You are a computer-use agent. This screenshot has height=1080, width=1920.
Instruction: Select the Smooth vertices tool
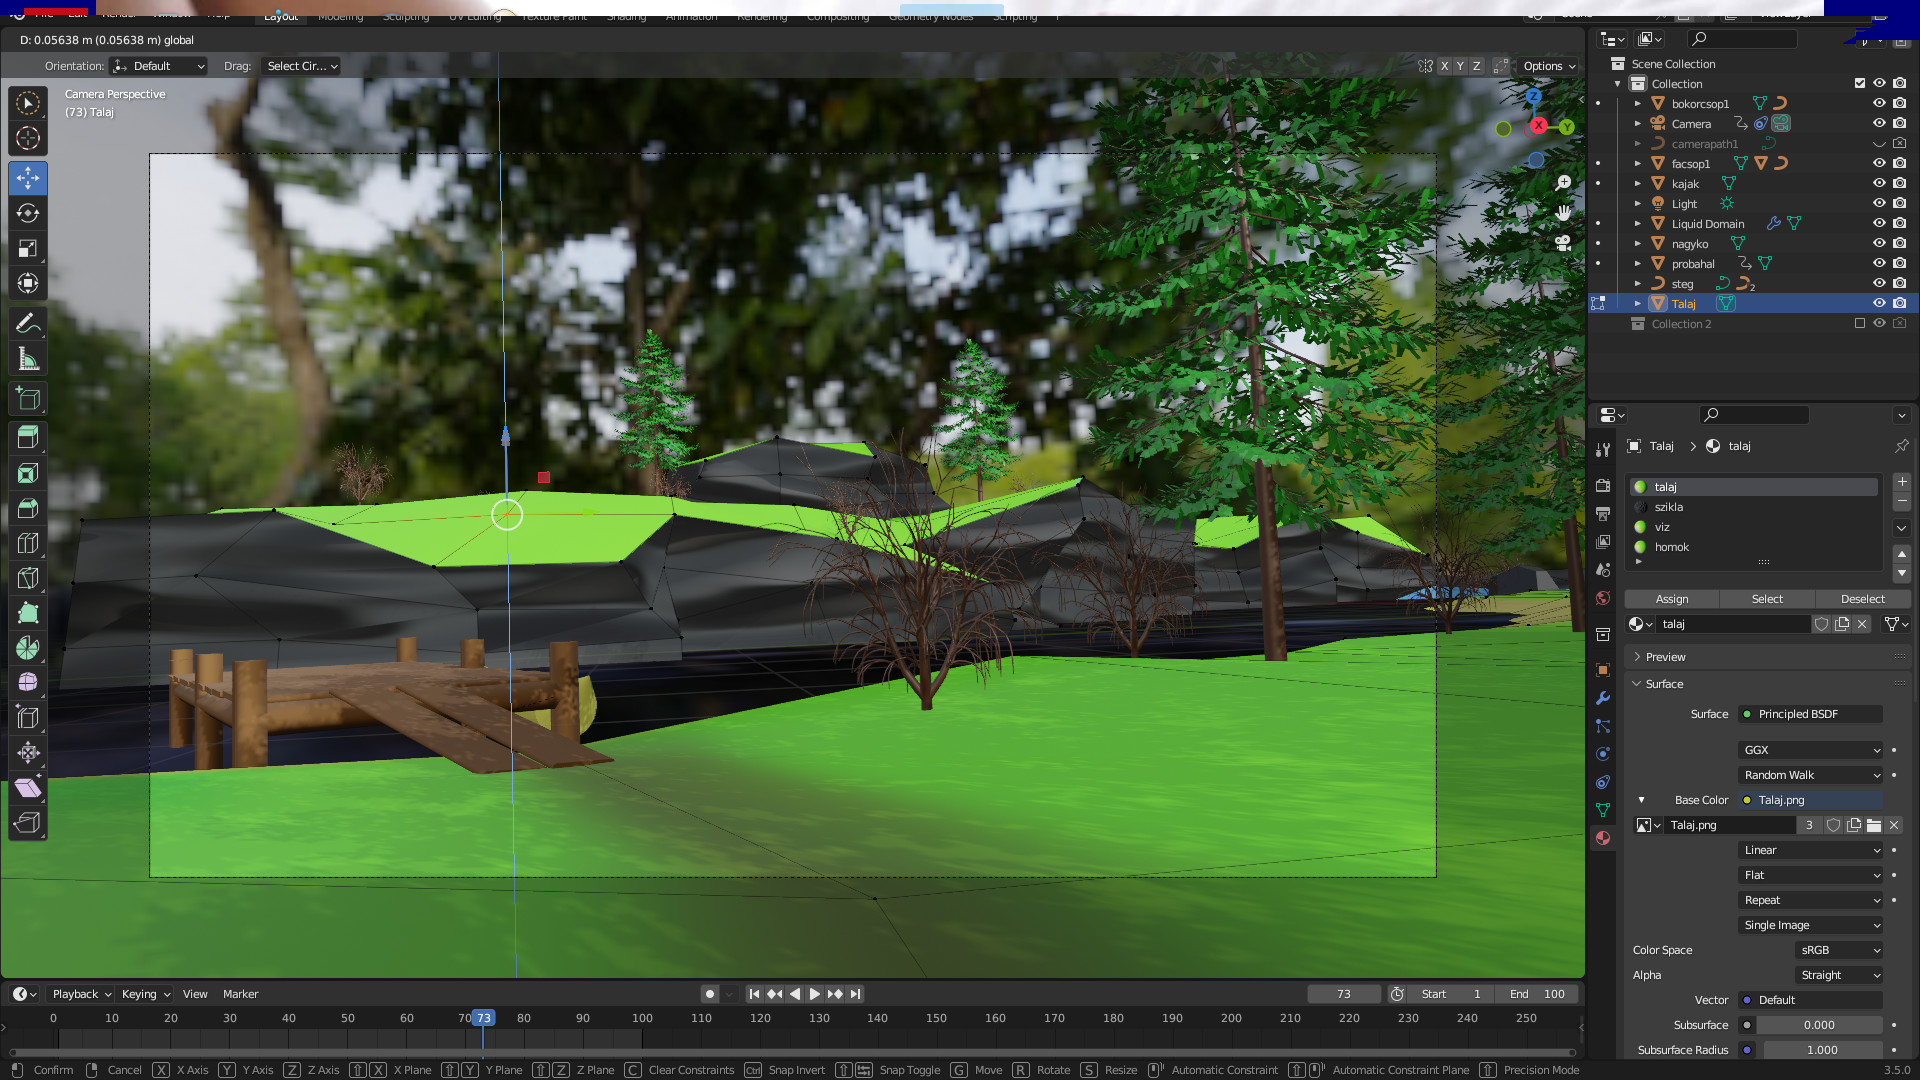pos(28,682)
